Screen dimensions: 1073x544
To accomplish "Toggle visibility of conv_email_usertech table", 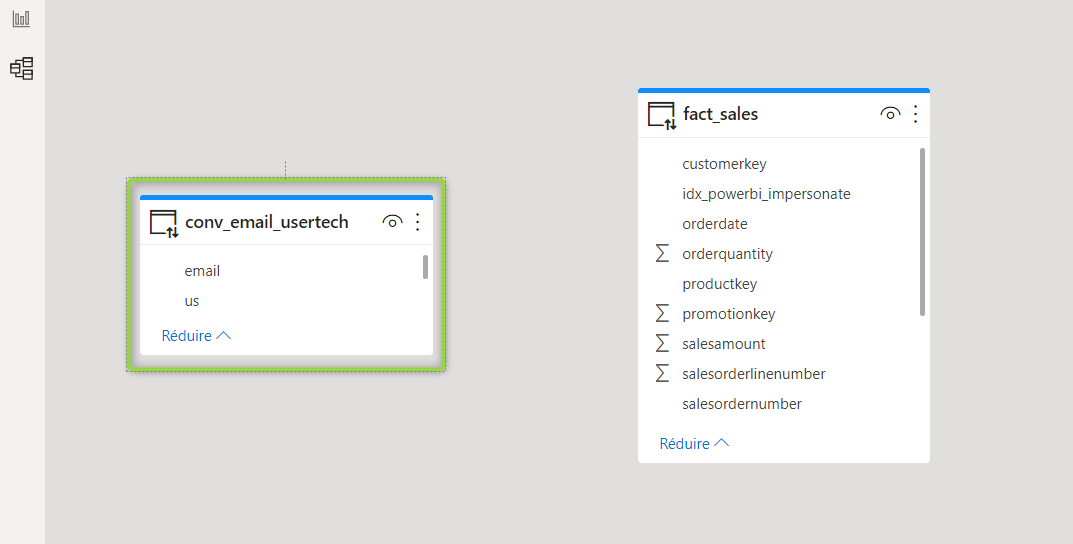I will (x=392, y=222).
